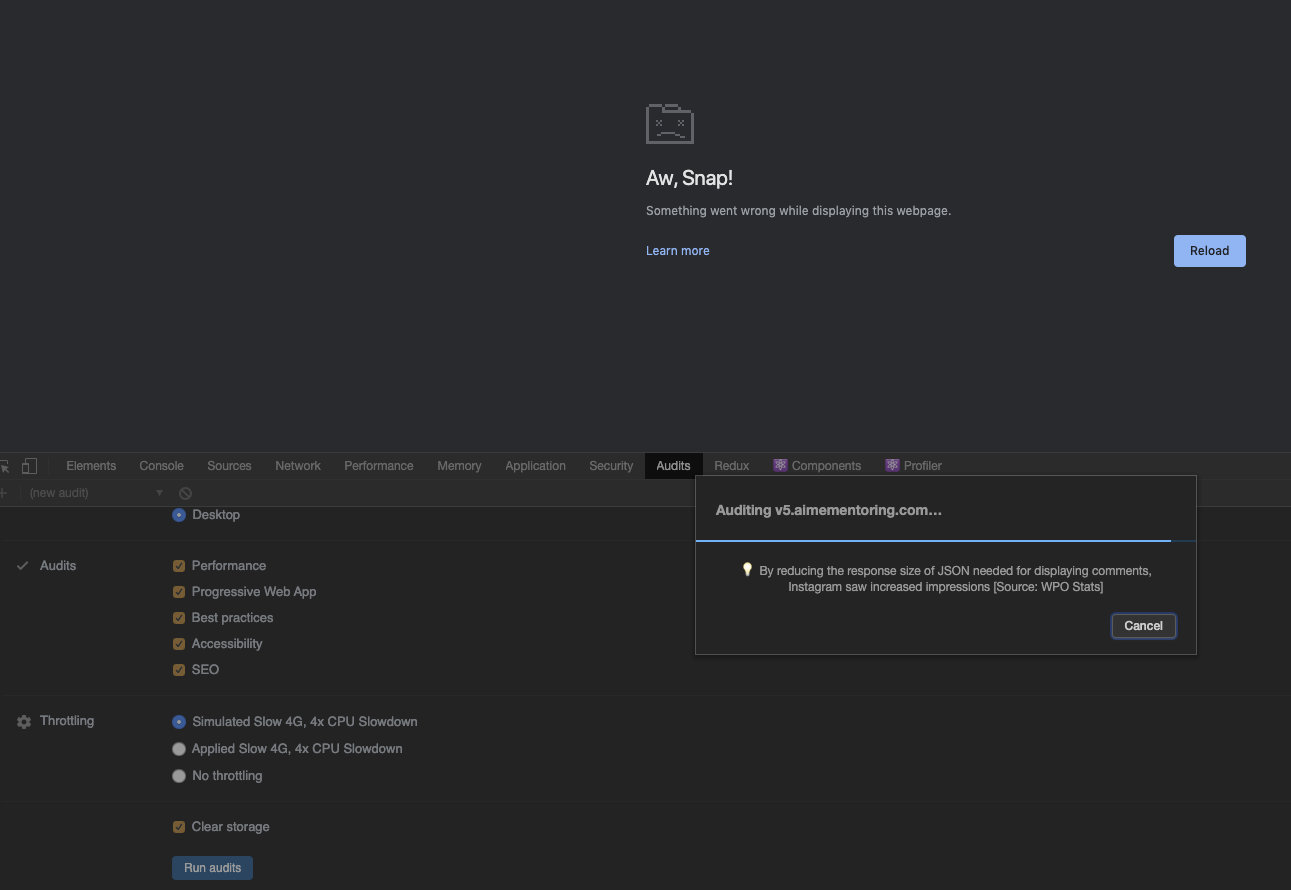This screenshot has height=890, width=1291.
Task: Cancel the running audit
Action: click(1143, 626)
